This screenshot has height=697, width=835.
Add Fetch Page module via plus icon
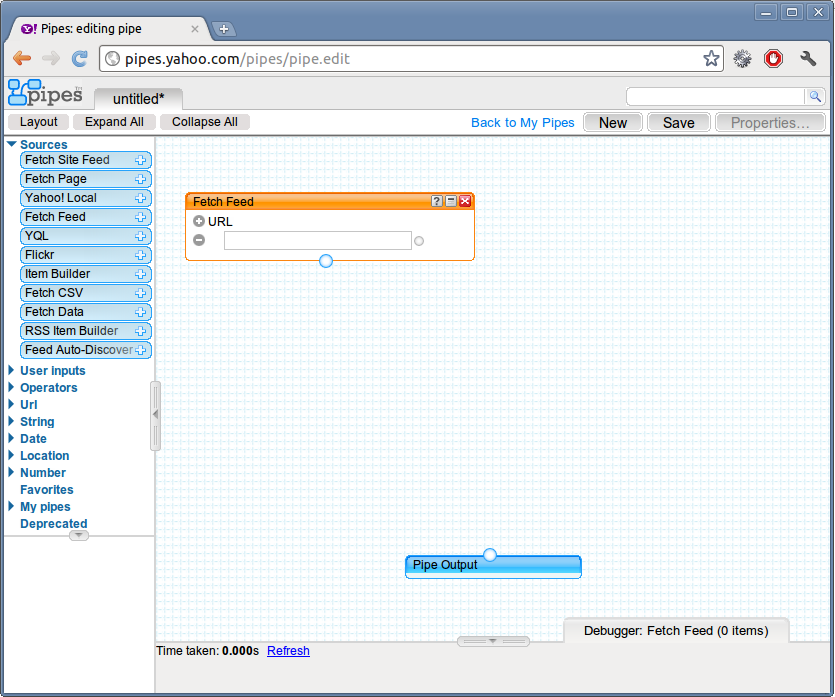(x=141, y=179)
